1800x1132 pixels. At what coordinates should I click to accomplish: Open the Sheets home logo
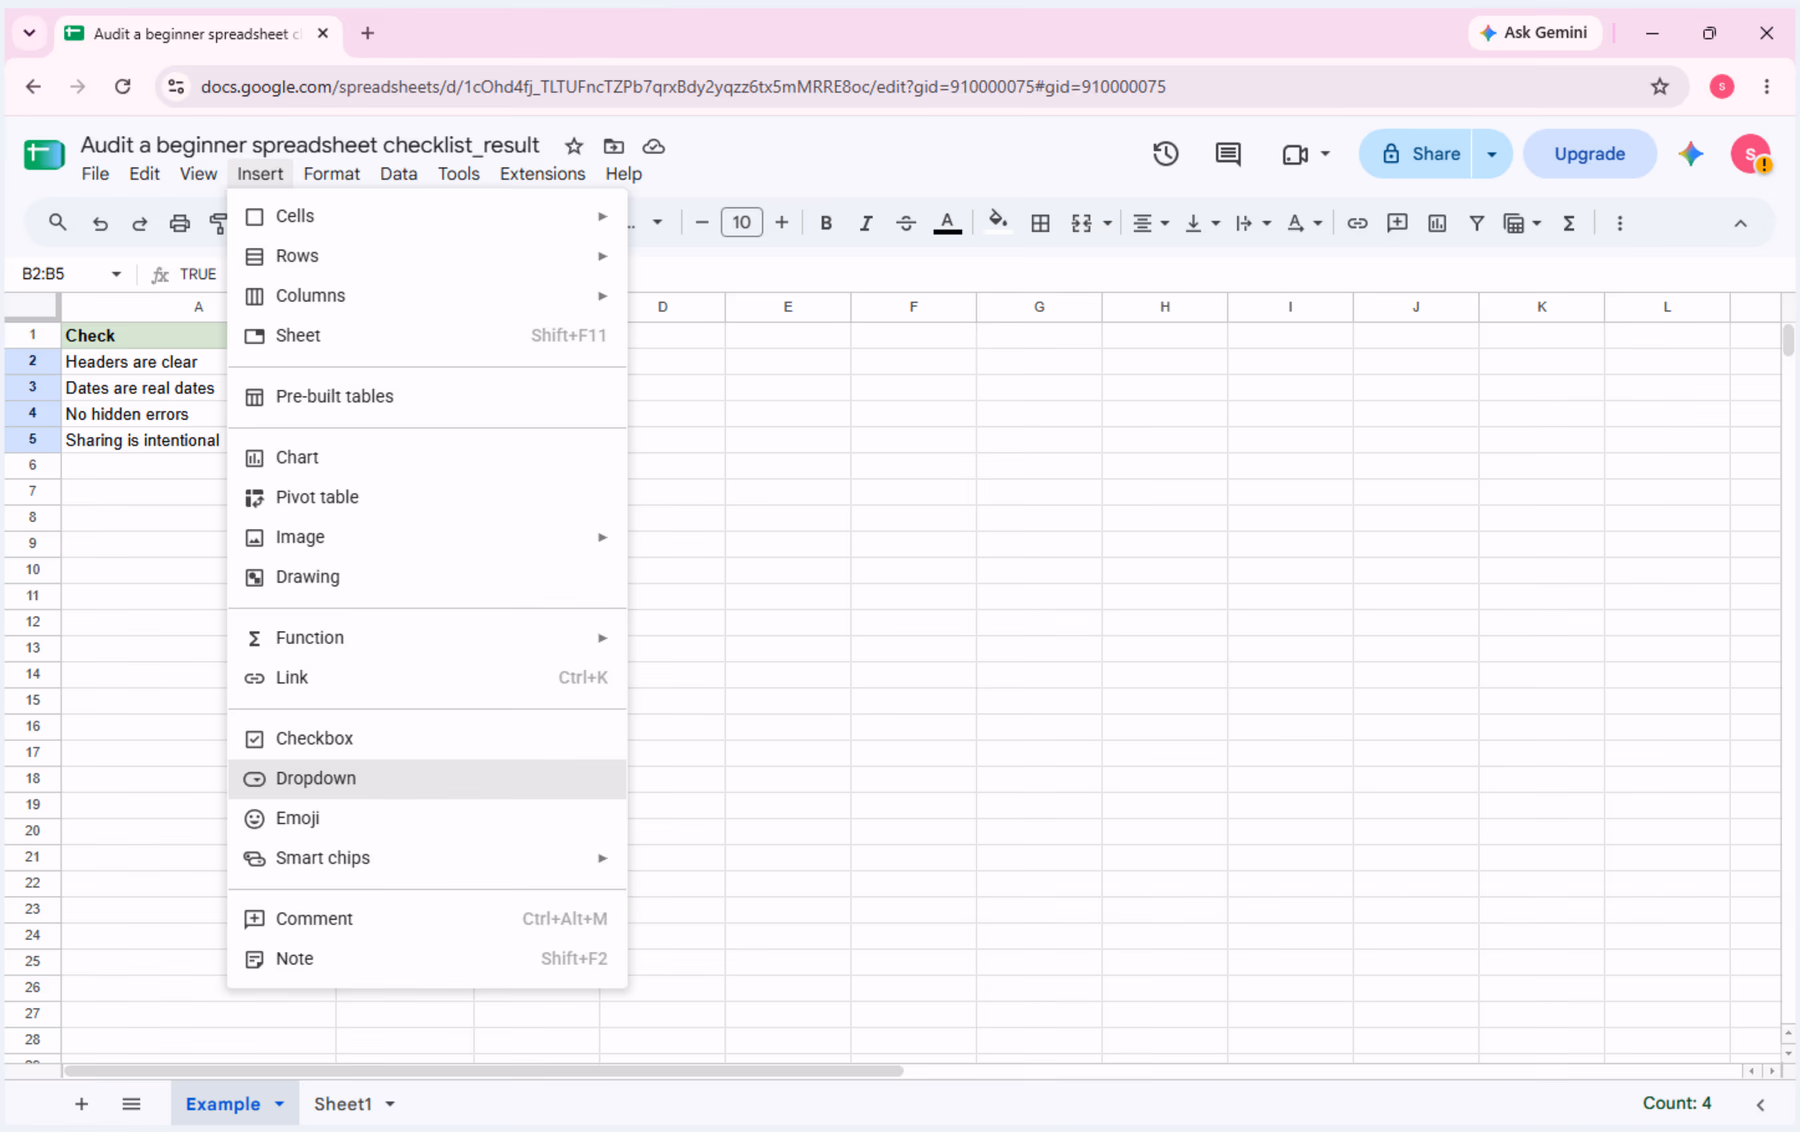click(x=44, y=155)
